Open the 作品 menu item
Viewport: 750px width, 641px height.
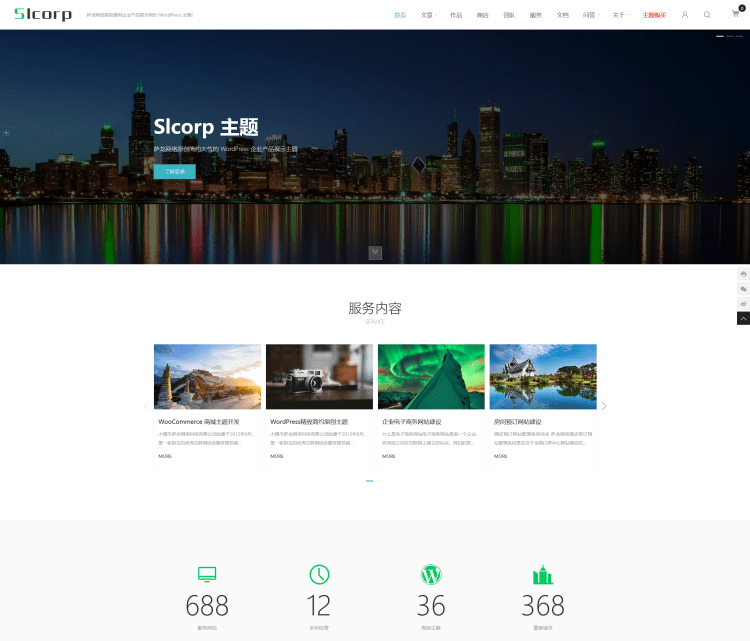pyautogui.click(x=456, y=15)
